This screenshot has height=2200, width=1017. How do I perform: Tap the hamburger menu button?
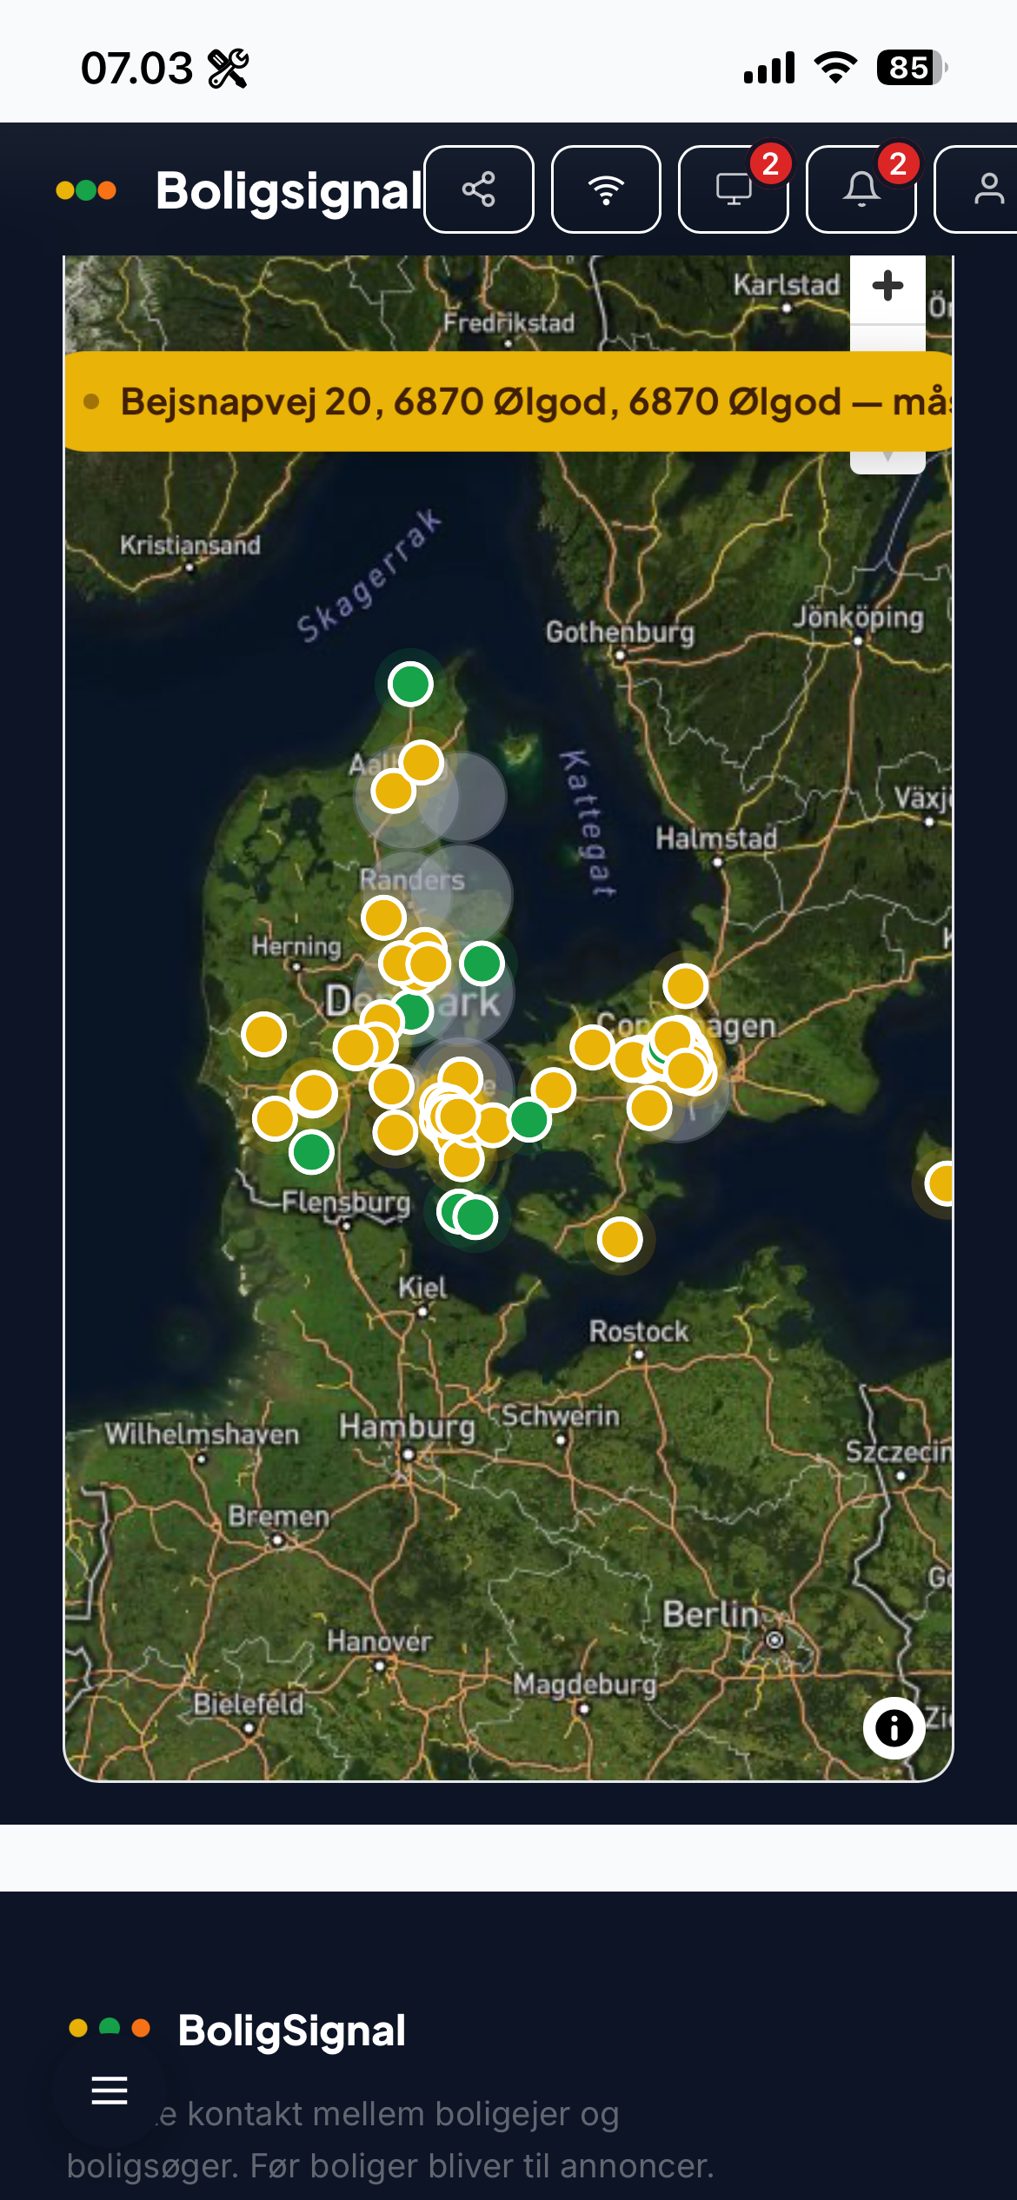pyautogui.click(x=110, y=2090)
